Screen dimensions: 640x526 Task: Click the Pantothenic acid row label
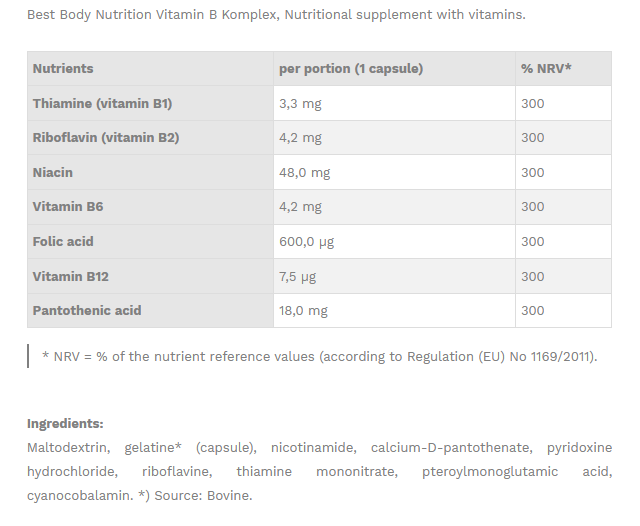click(87, 310)
